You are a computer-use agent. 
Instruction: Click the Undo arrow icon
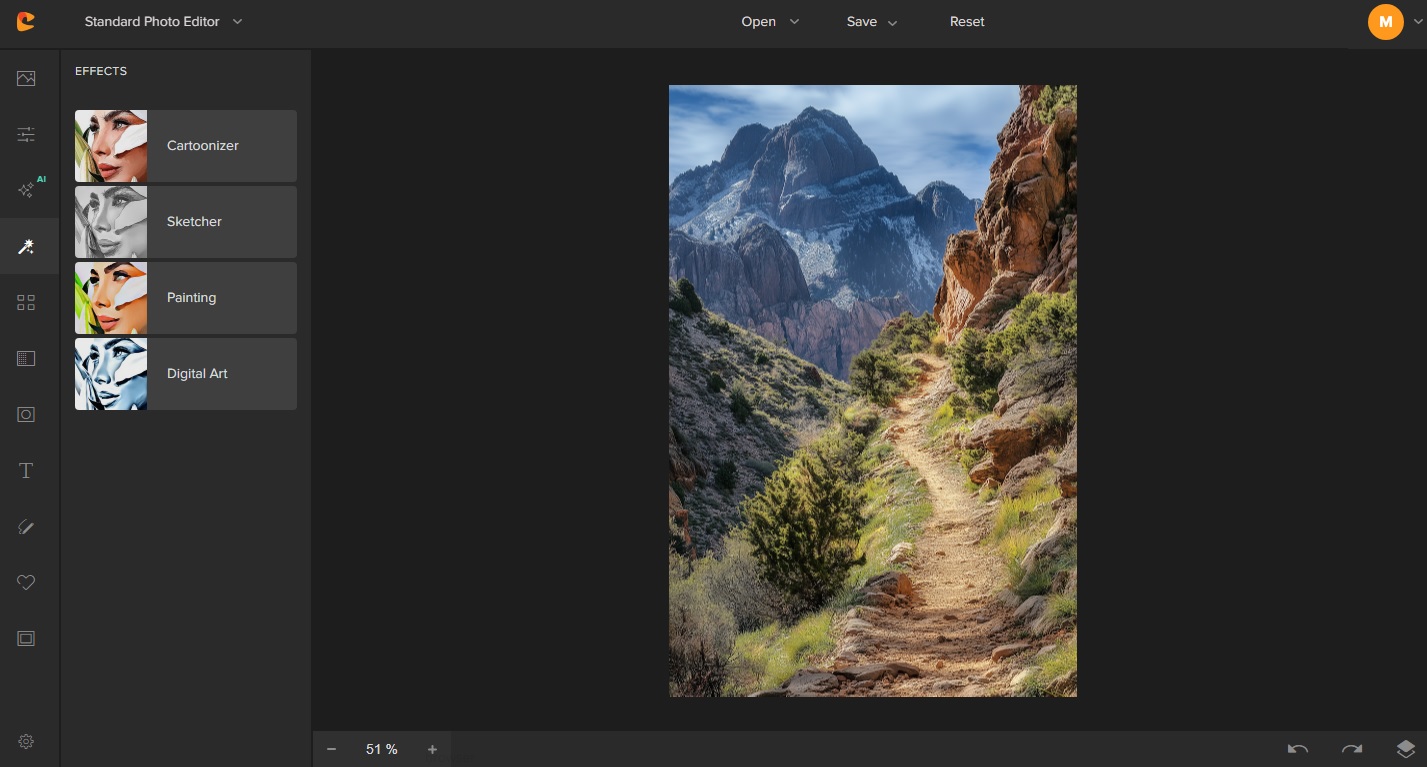(1298, 749)
